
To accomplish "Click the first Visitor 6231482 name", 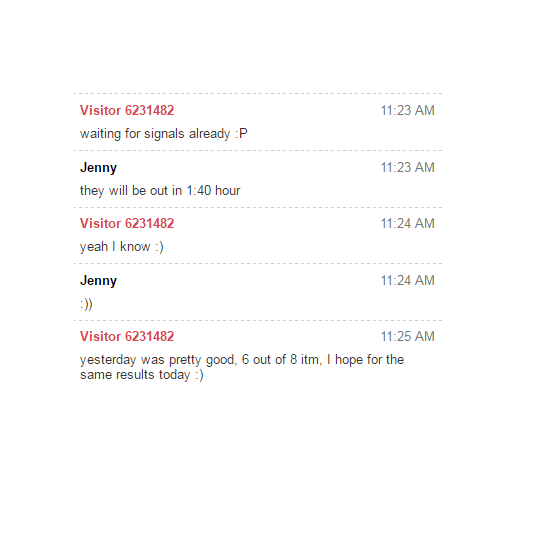I will (x=127, y=111).
